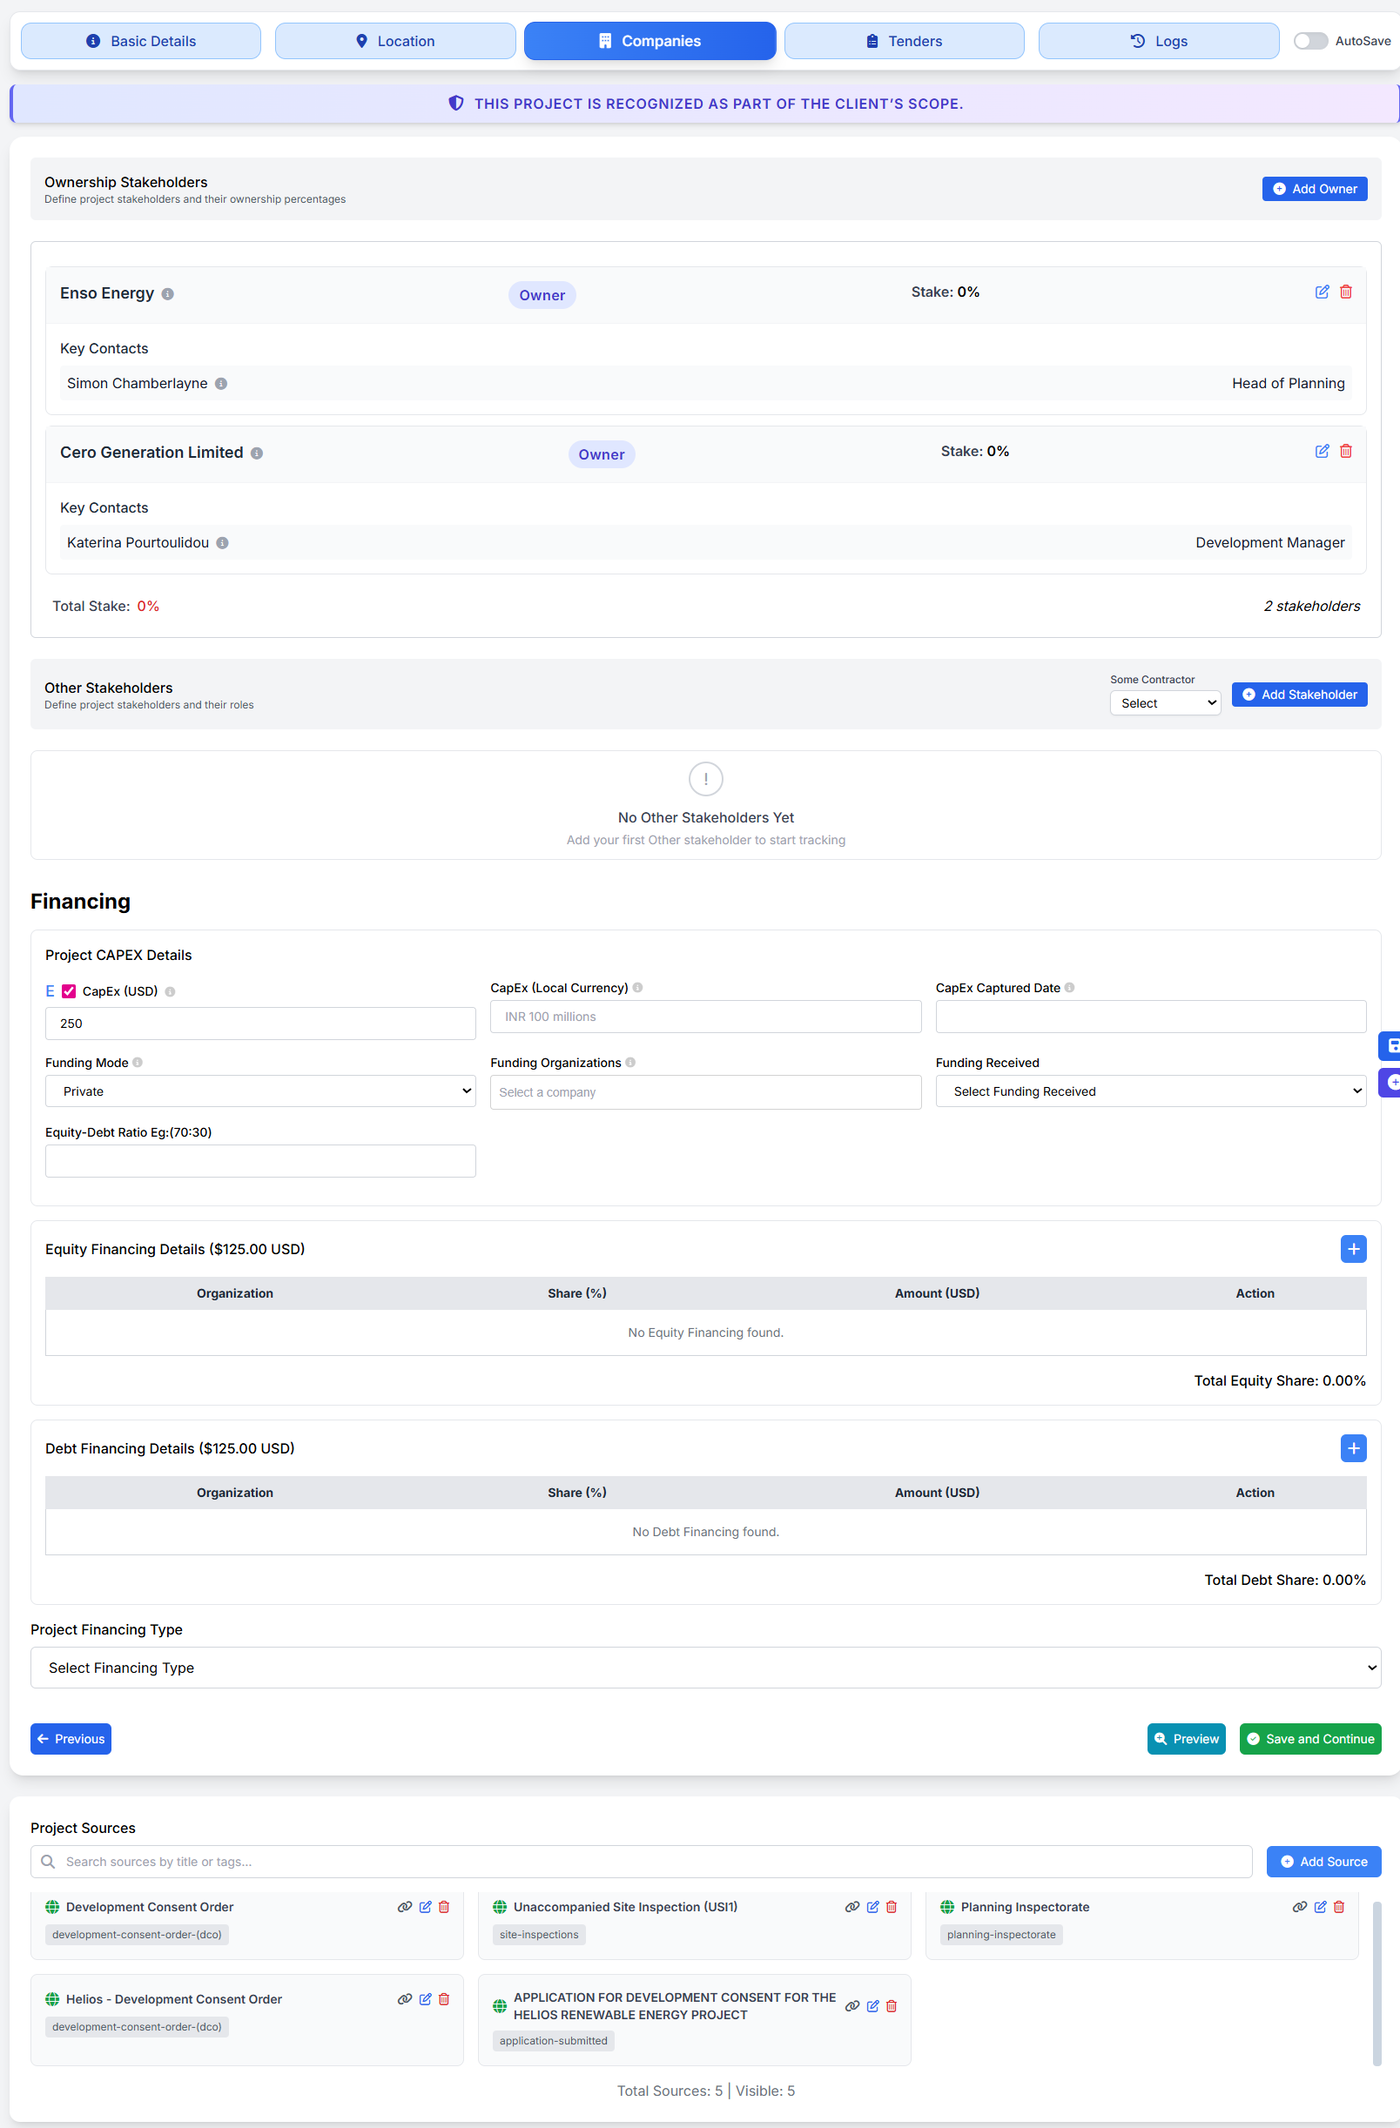Screen dimensions: 1400x2128
Task: Edit the Unaccompanied Site Inspection source
Action: coord(873,1907)
